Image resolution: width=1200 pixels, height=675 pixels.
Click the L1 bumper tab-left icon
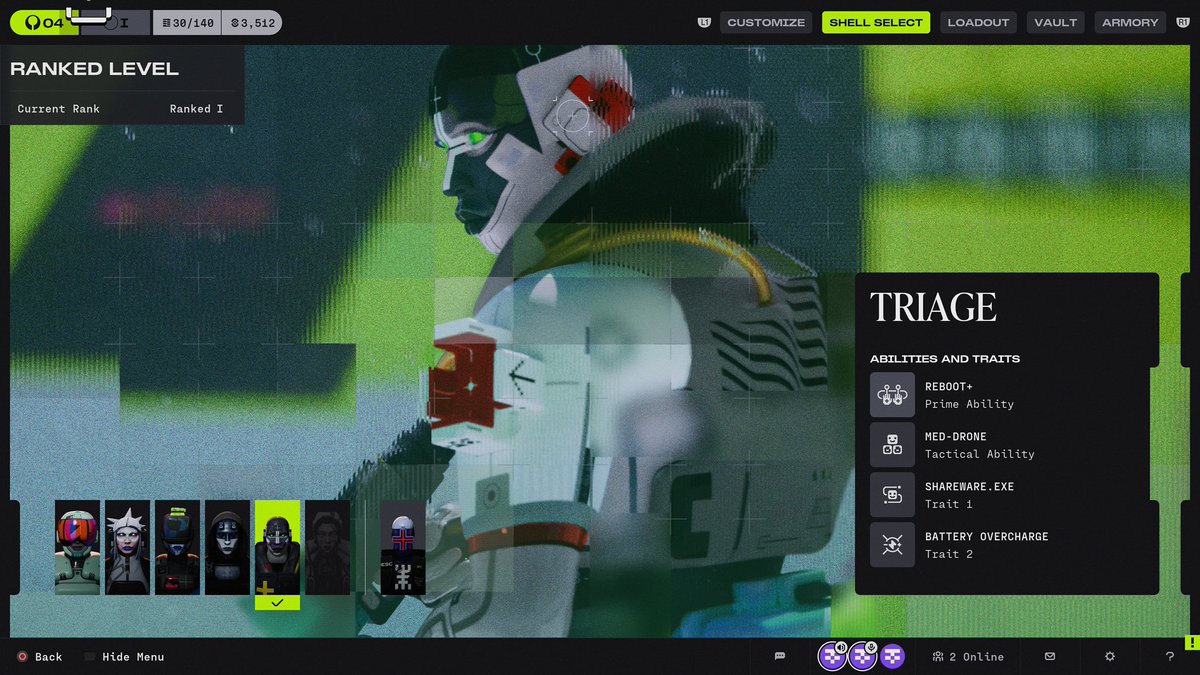click(704, 22)
